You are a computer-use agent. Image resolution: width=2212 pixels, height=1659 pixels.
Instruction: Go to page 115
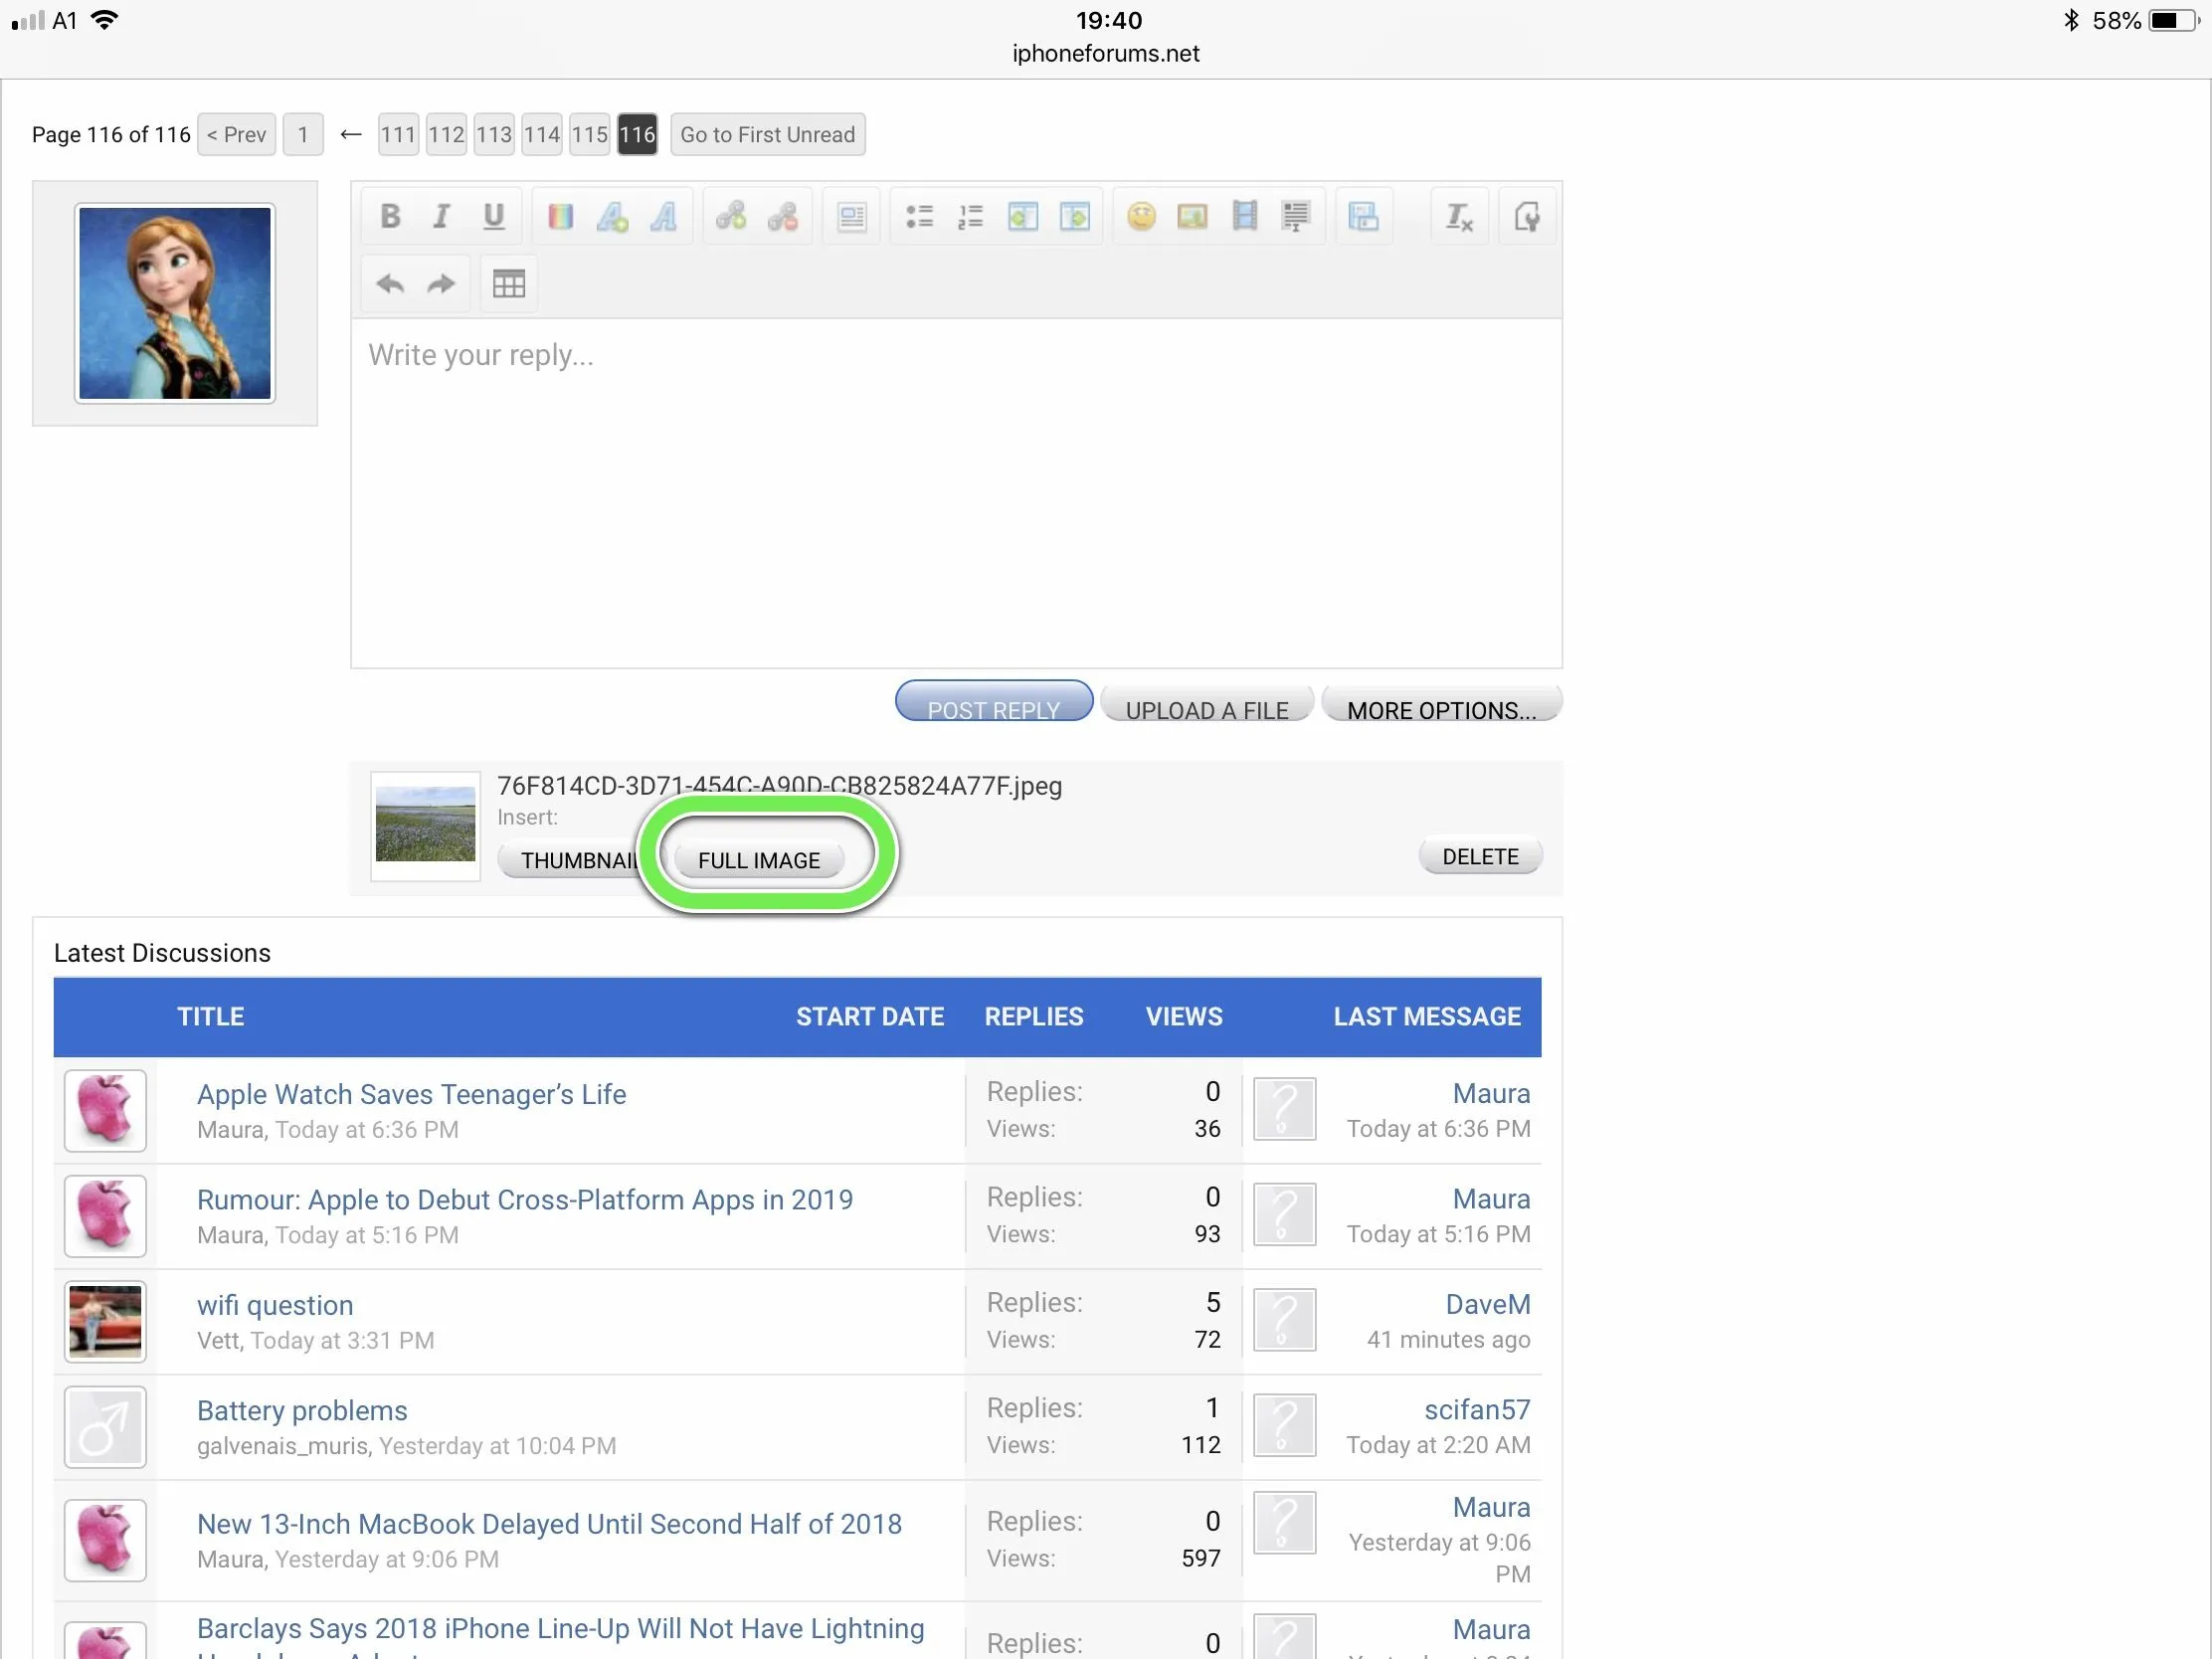[589, 134]
